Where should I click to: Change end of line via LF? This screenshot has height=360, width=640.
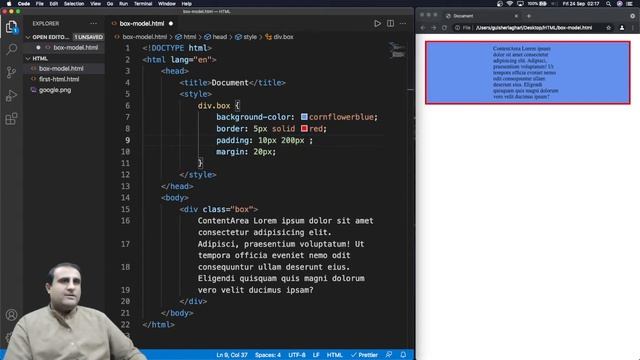(316, 355)
